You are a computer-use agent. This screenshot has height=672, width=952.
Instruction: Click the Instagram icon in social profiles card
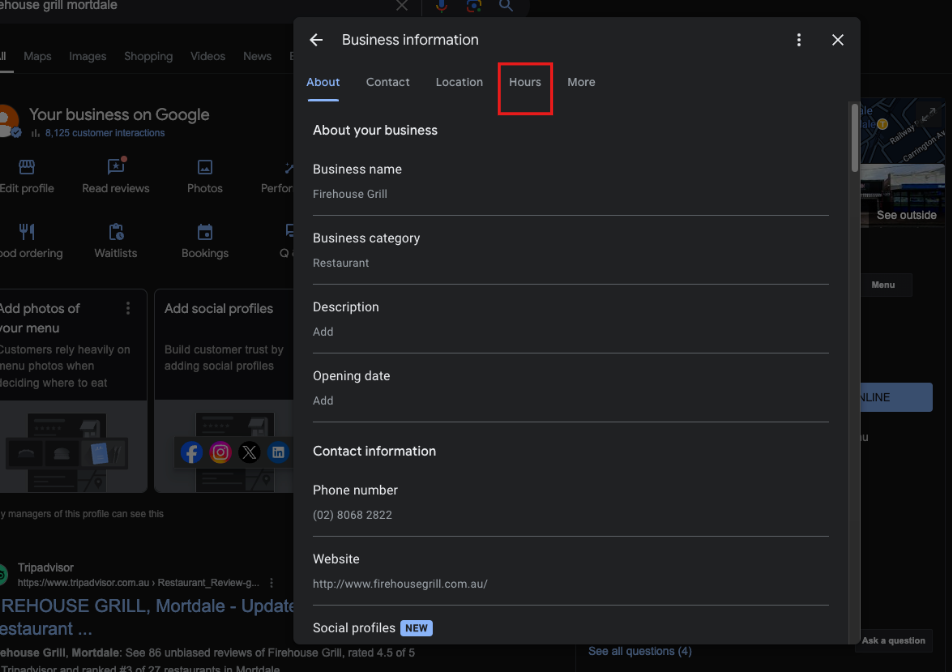[220, 452]
